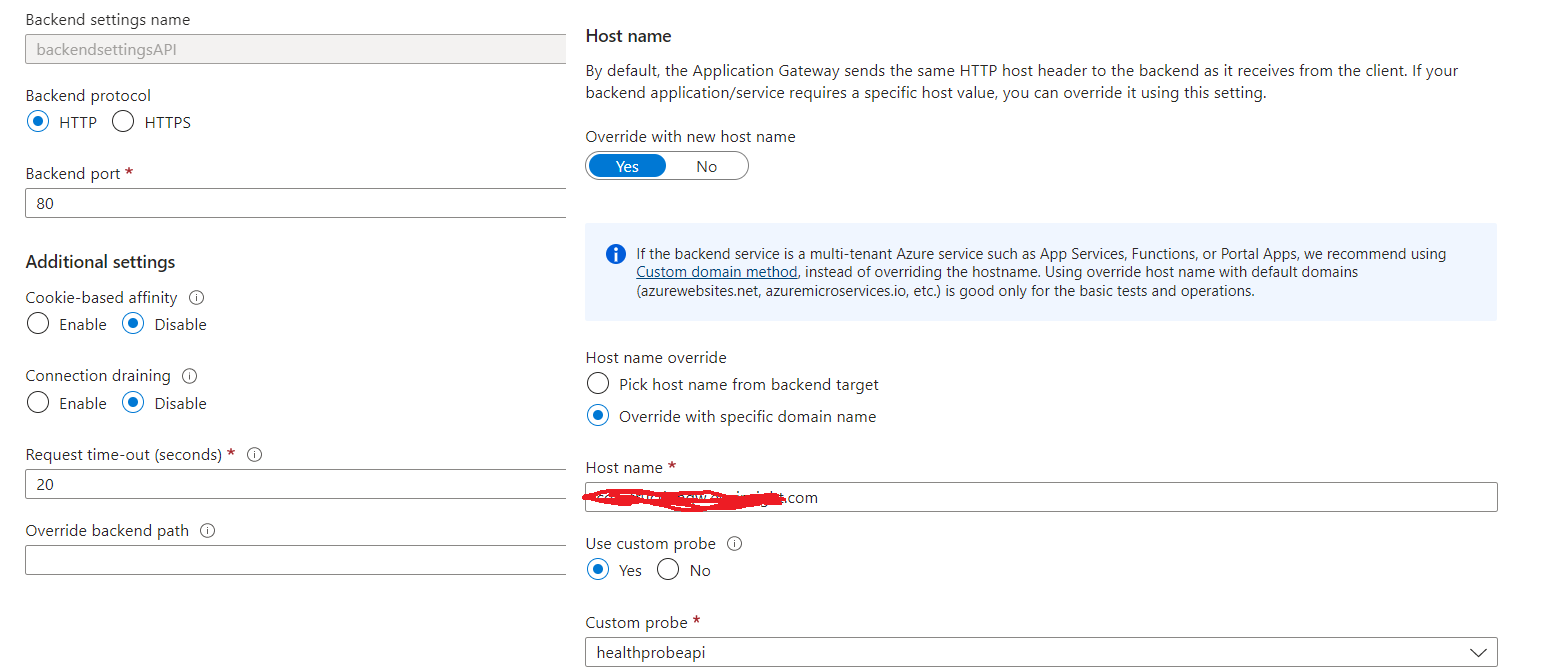
Task: Click the Backend protocol label
Action: tap(88, 96)
